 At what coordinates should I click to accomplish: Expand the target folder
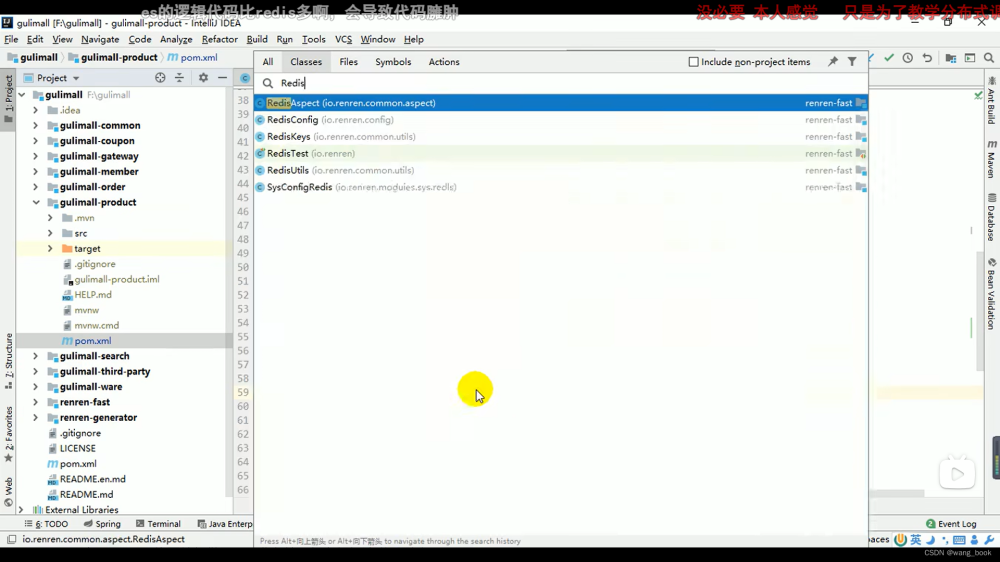(50, 249)
